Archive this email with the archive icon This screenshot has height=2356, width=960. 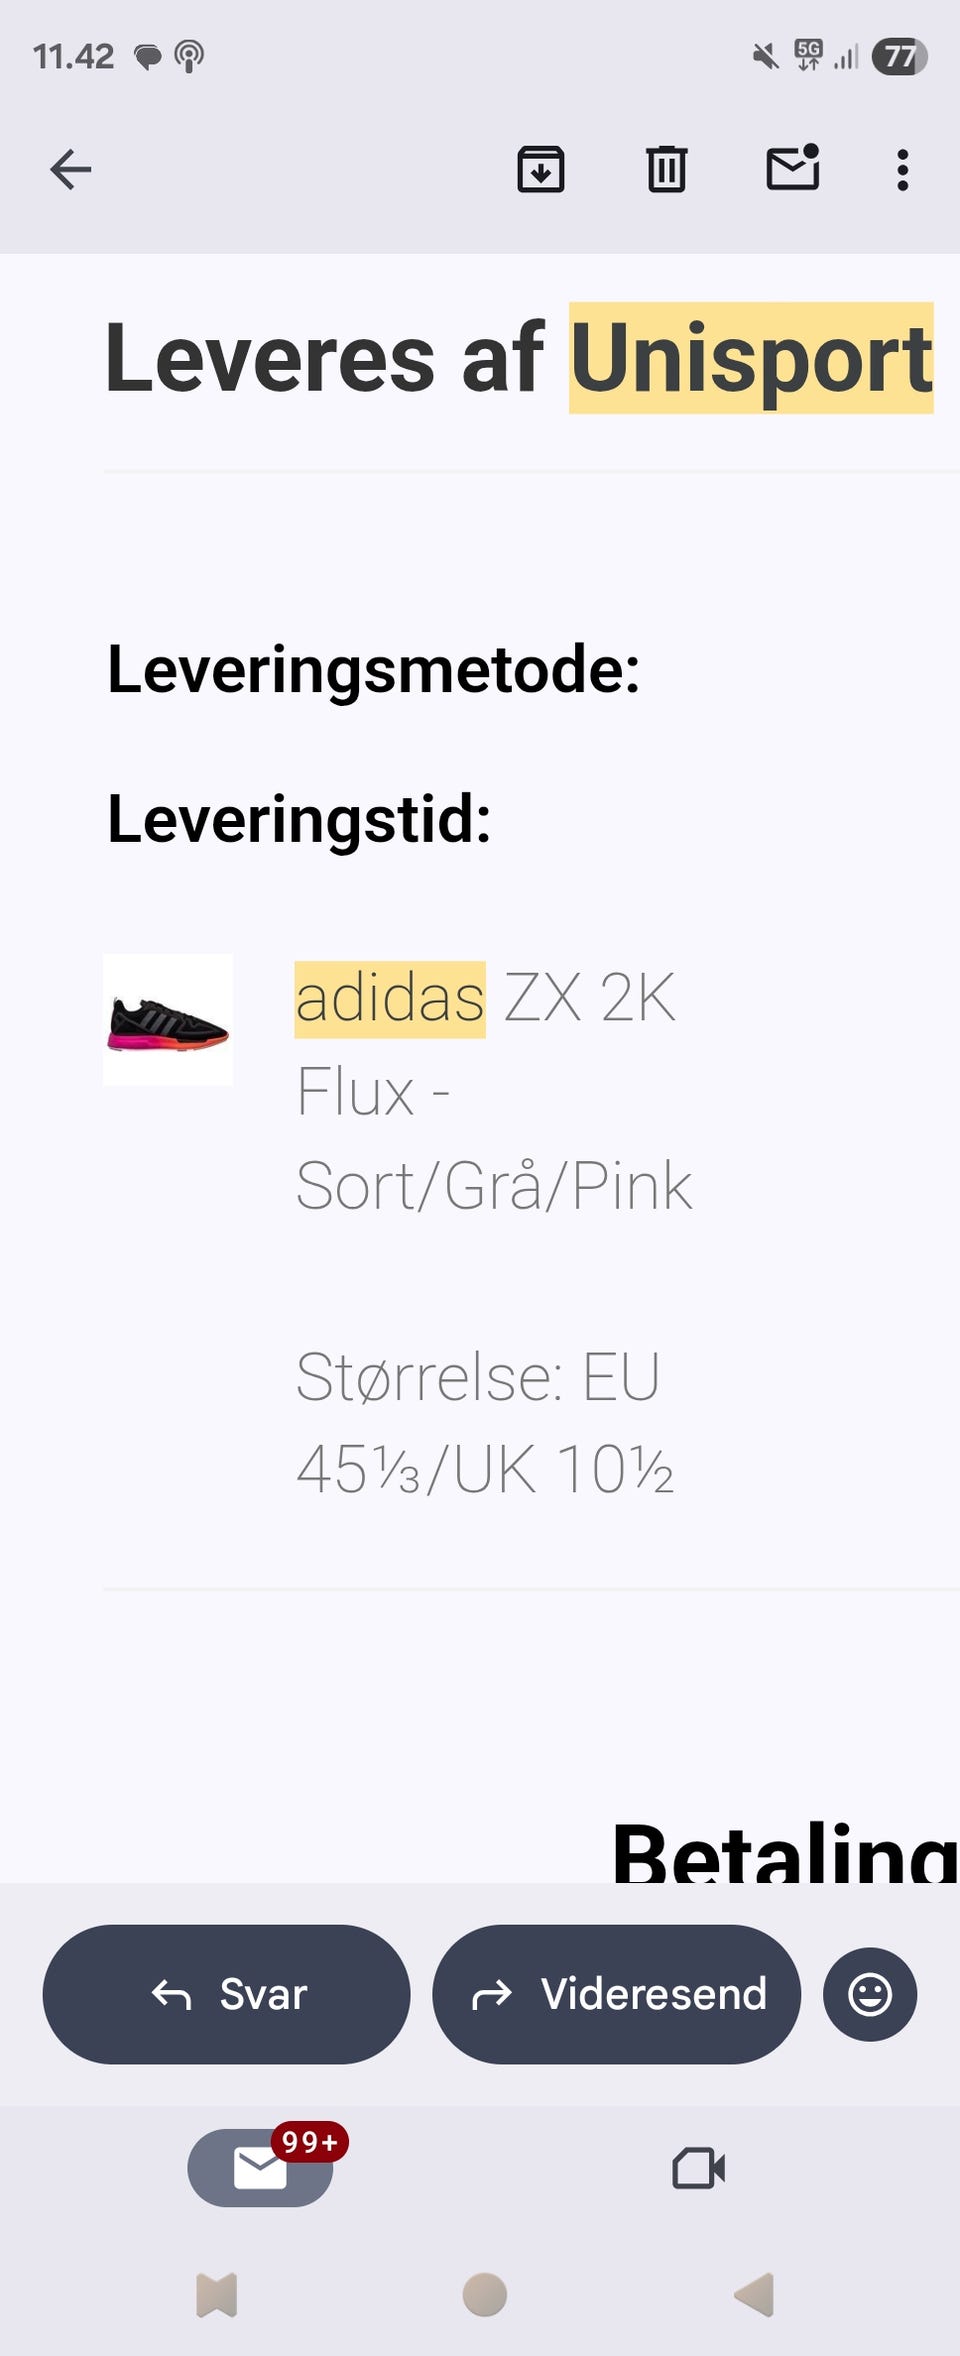(x=540, y=169)
